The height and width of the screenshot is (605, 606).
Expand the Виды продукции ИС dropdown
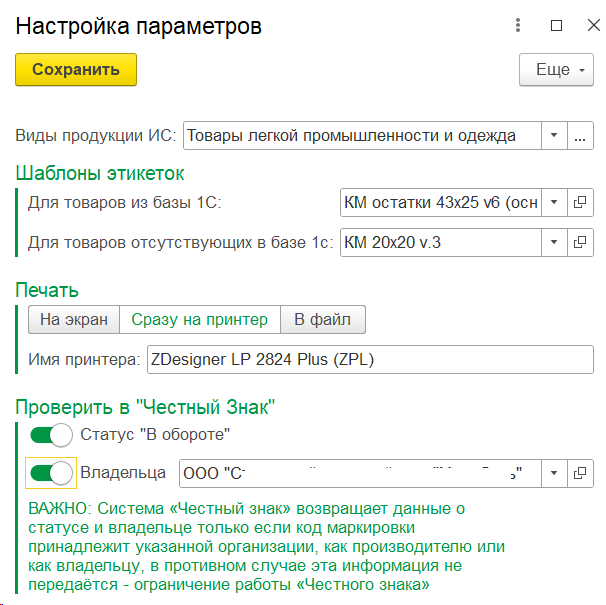[x=554, y=135]
